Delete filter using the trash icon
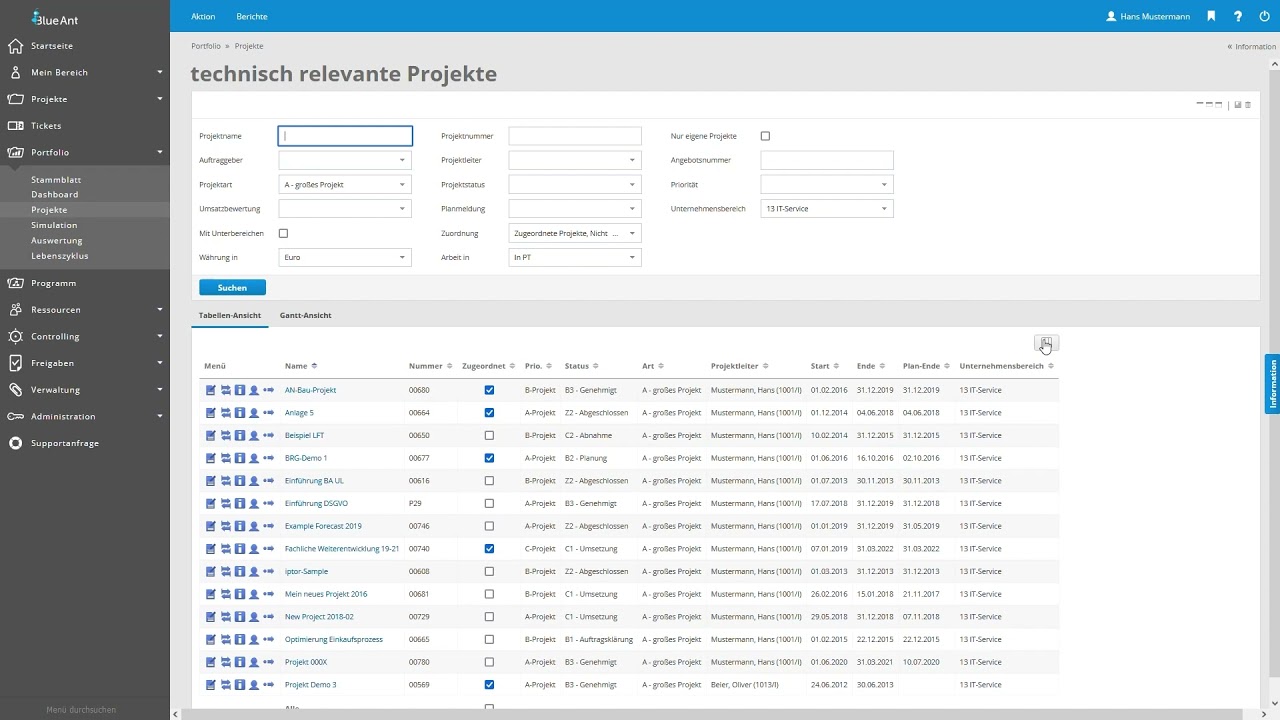 coord(1248,104)
